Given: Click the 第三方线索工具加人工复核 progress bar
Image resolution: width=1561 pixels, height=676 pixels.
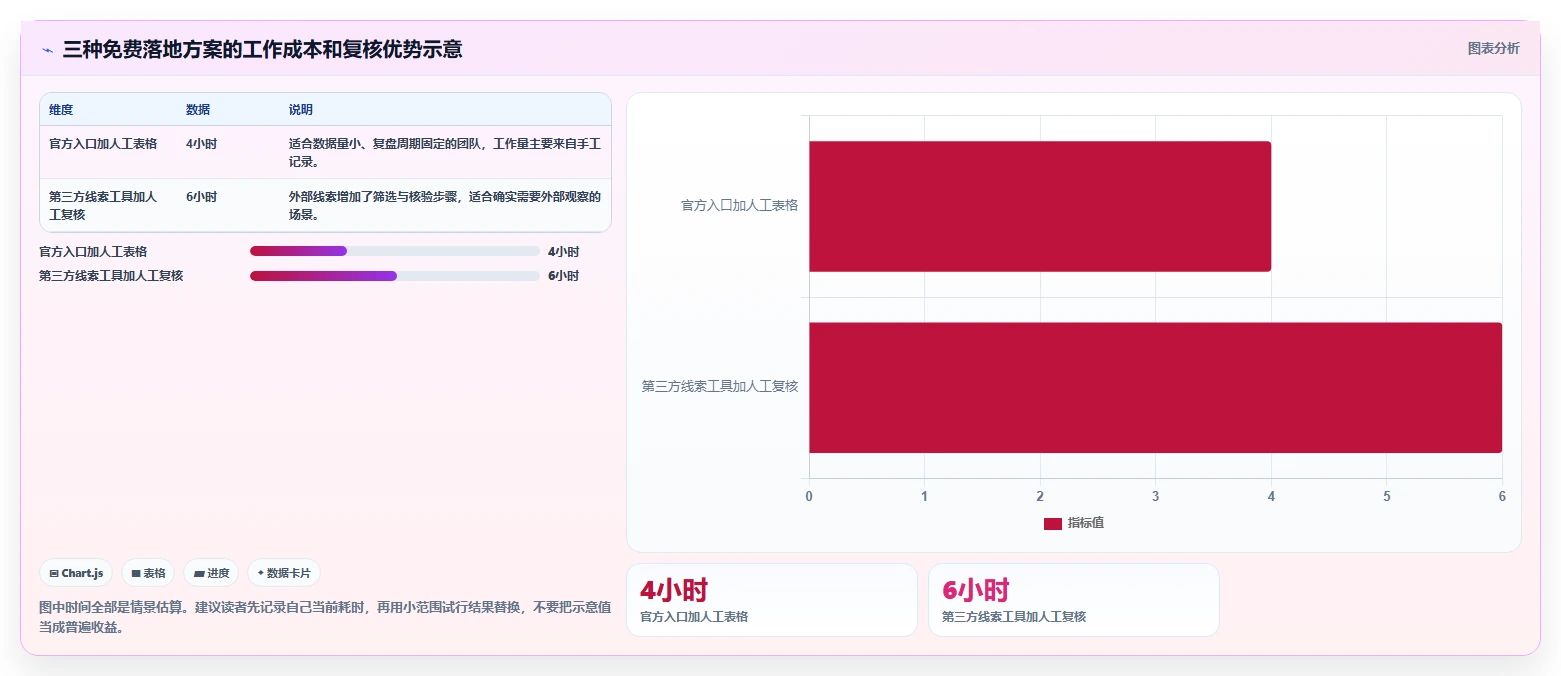Looking at the screenshot, I should click(395, 276).
